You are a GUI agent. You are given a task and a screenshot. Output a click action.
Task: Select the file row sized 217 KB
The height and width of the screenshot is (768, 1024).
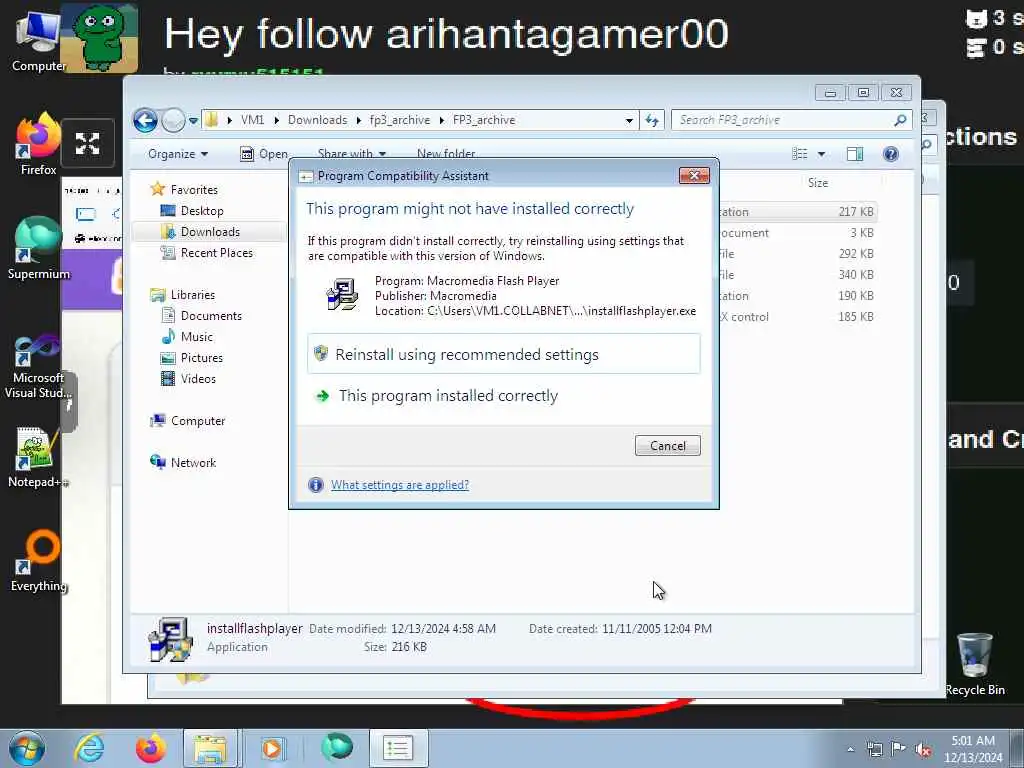point(797,212)
